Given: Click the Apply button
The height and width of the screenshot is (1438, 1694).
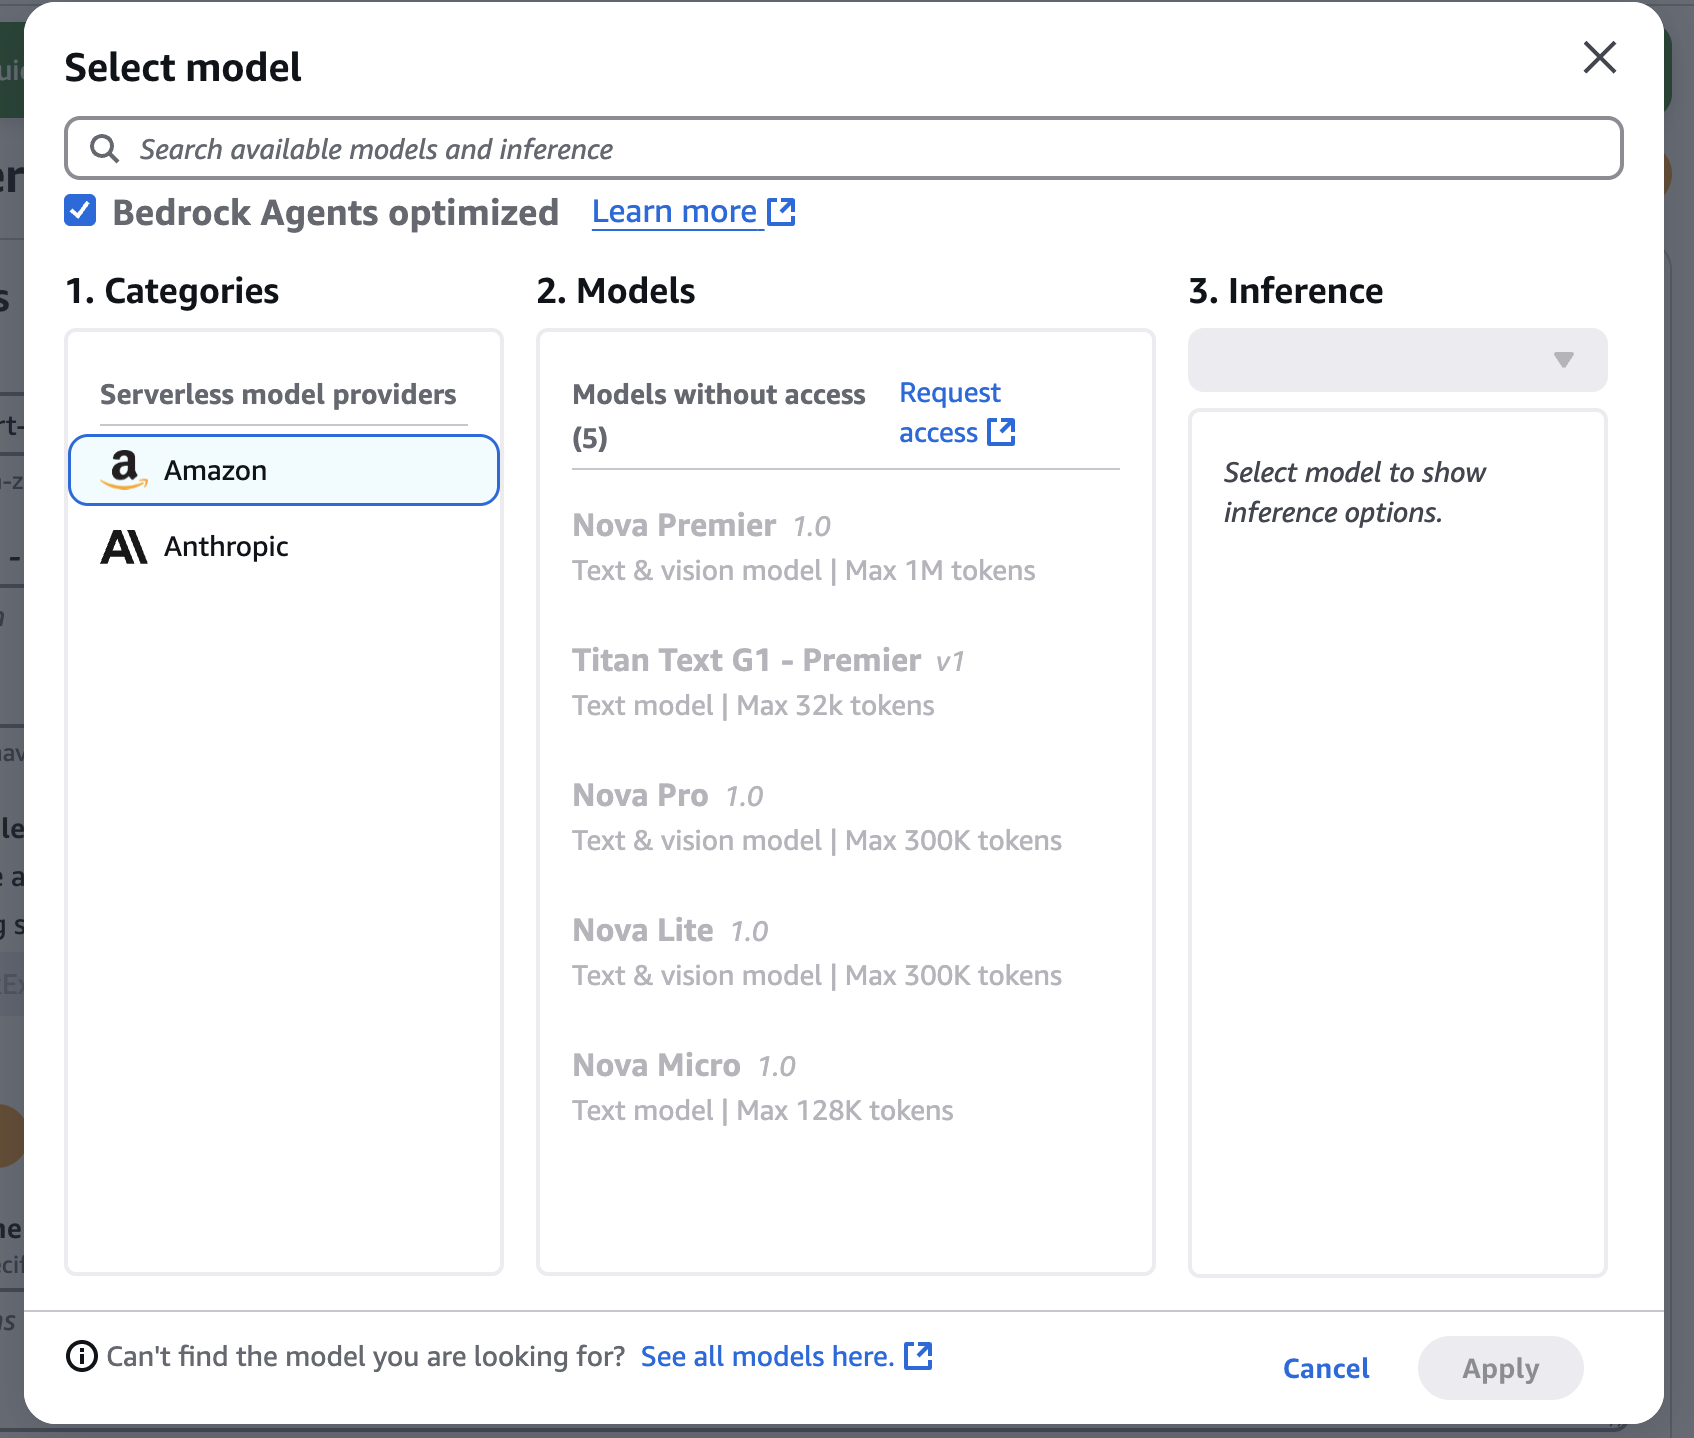Looking at the screenshot, I should coord(1500,1368).
